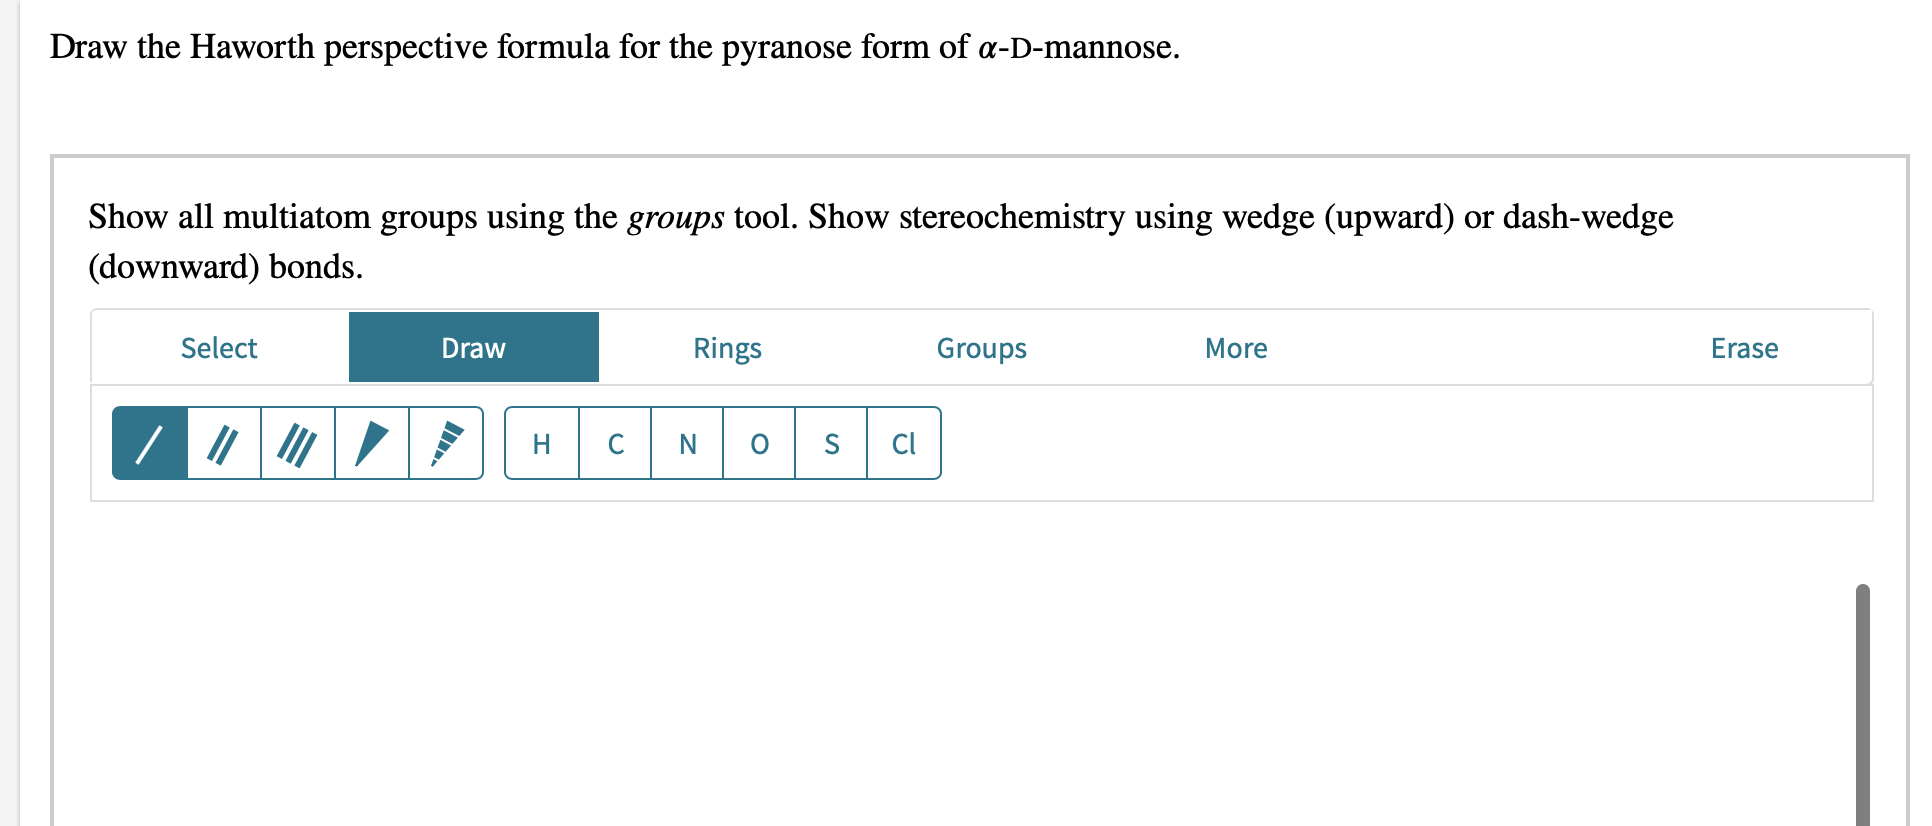Pick the chlorine atom button
This screenshot has width=1932, height=826.
tap(903, 443)
